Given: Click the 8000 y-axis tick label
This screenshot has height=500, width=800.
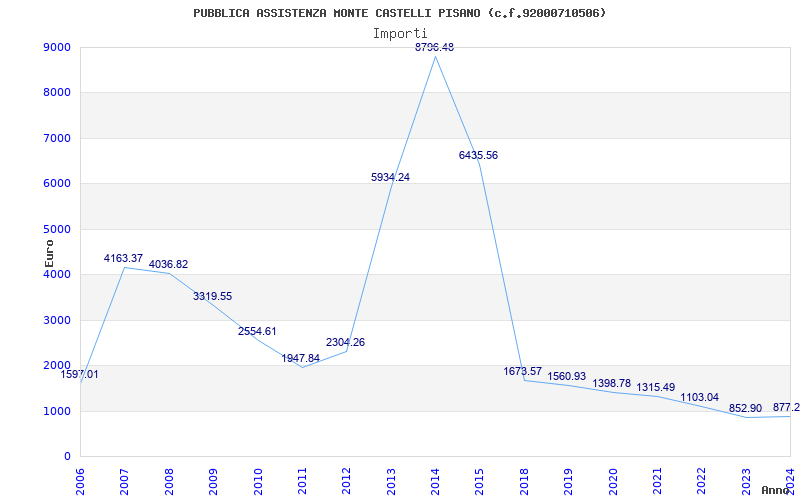Looking at the screenshot, I should point(57,93).
